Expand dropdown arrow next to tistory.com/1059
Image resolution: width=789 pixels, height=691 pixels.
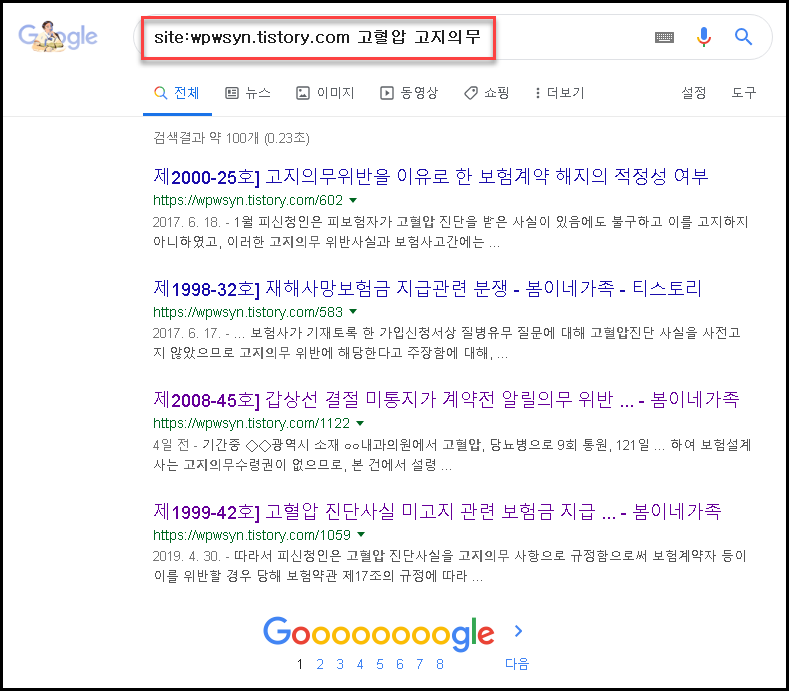click(361, 534)
